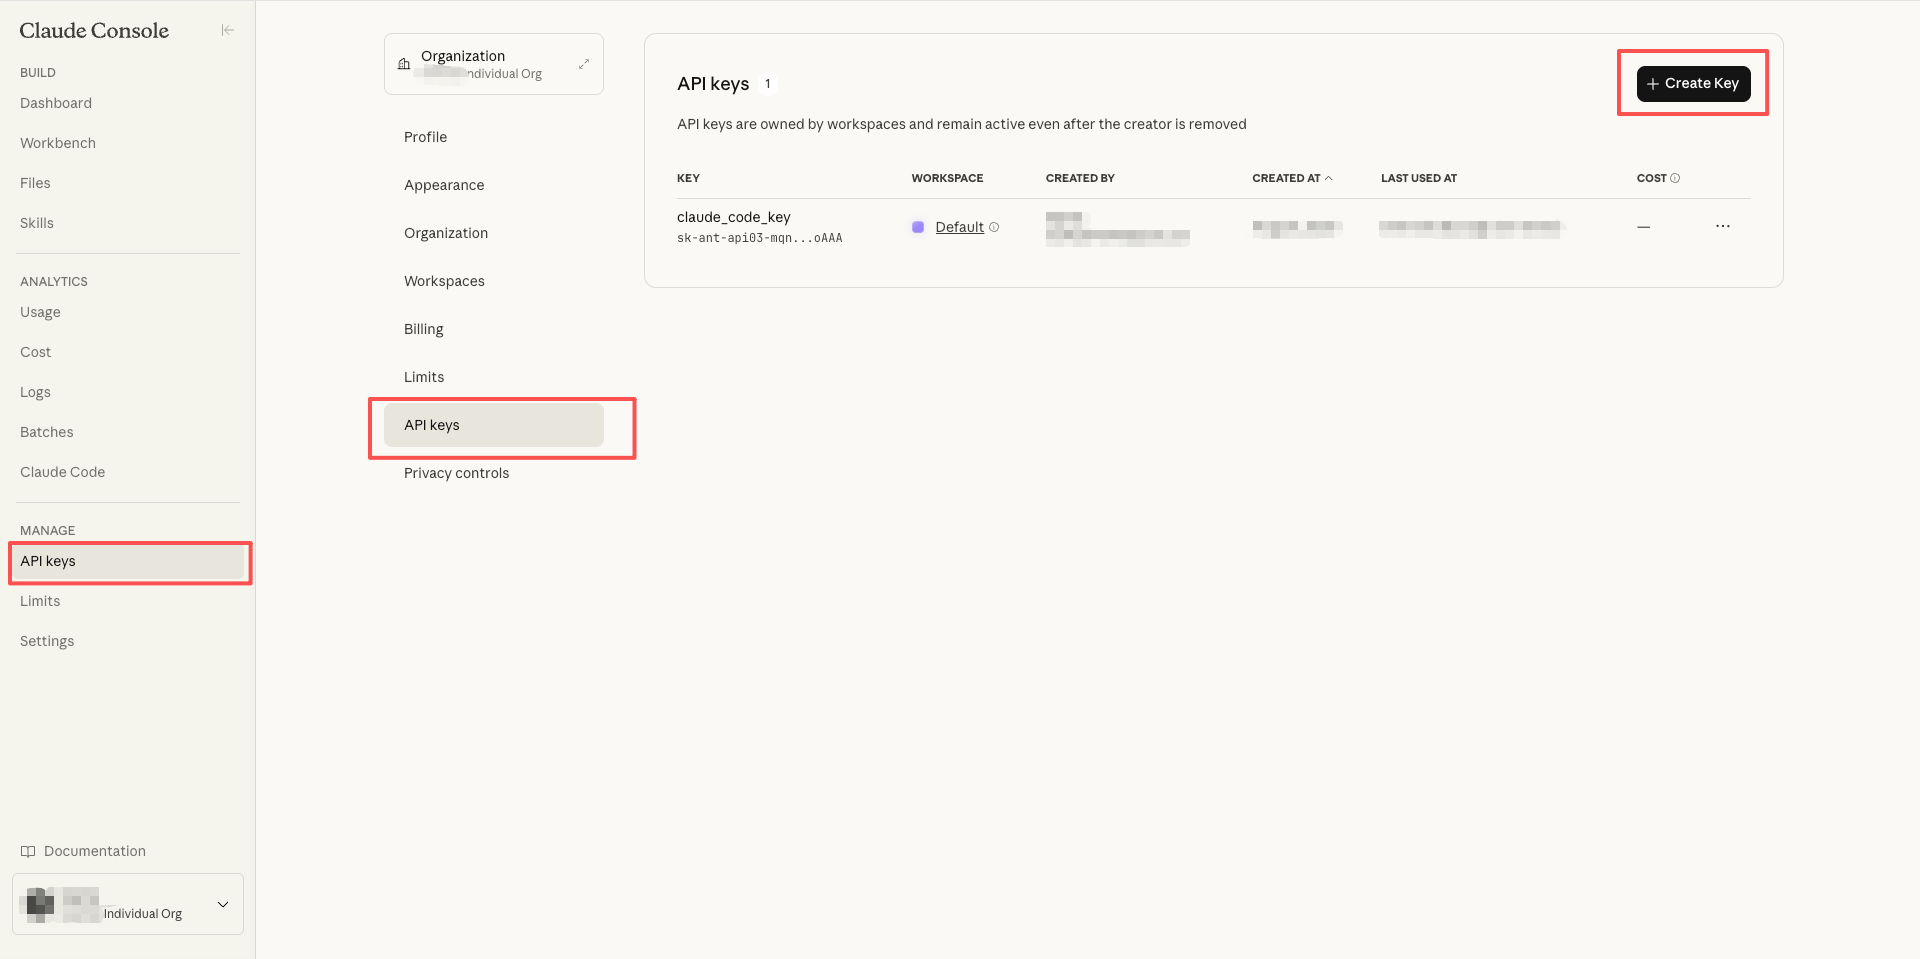Click the info icon next to Default workspace
The image size is (1920, 959).
[x=994, y=227]
